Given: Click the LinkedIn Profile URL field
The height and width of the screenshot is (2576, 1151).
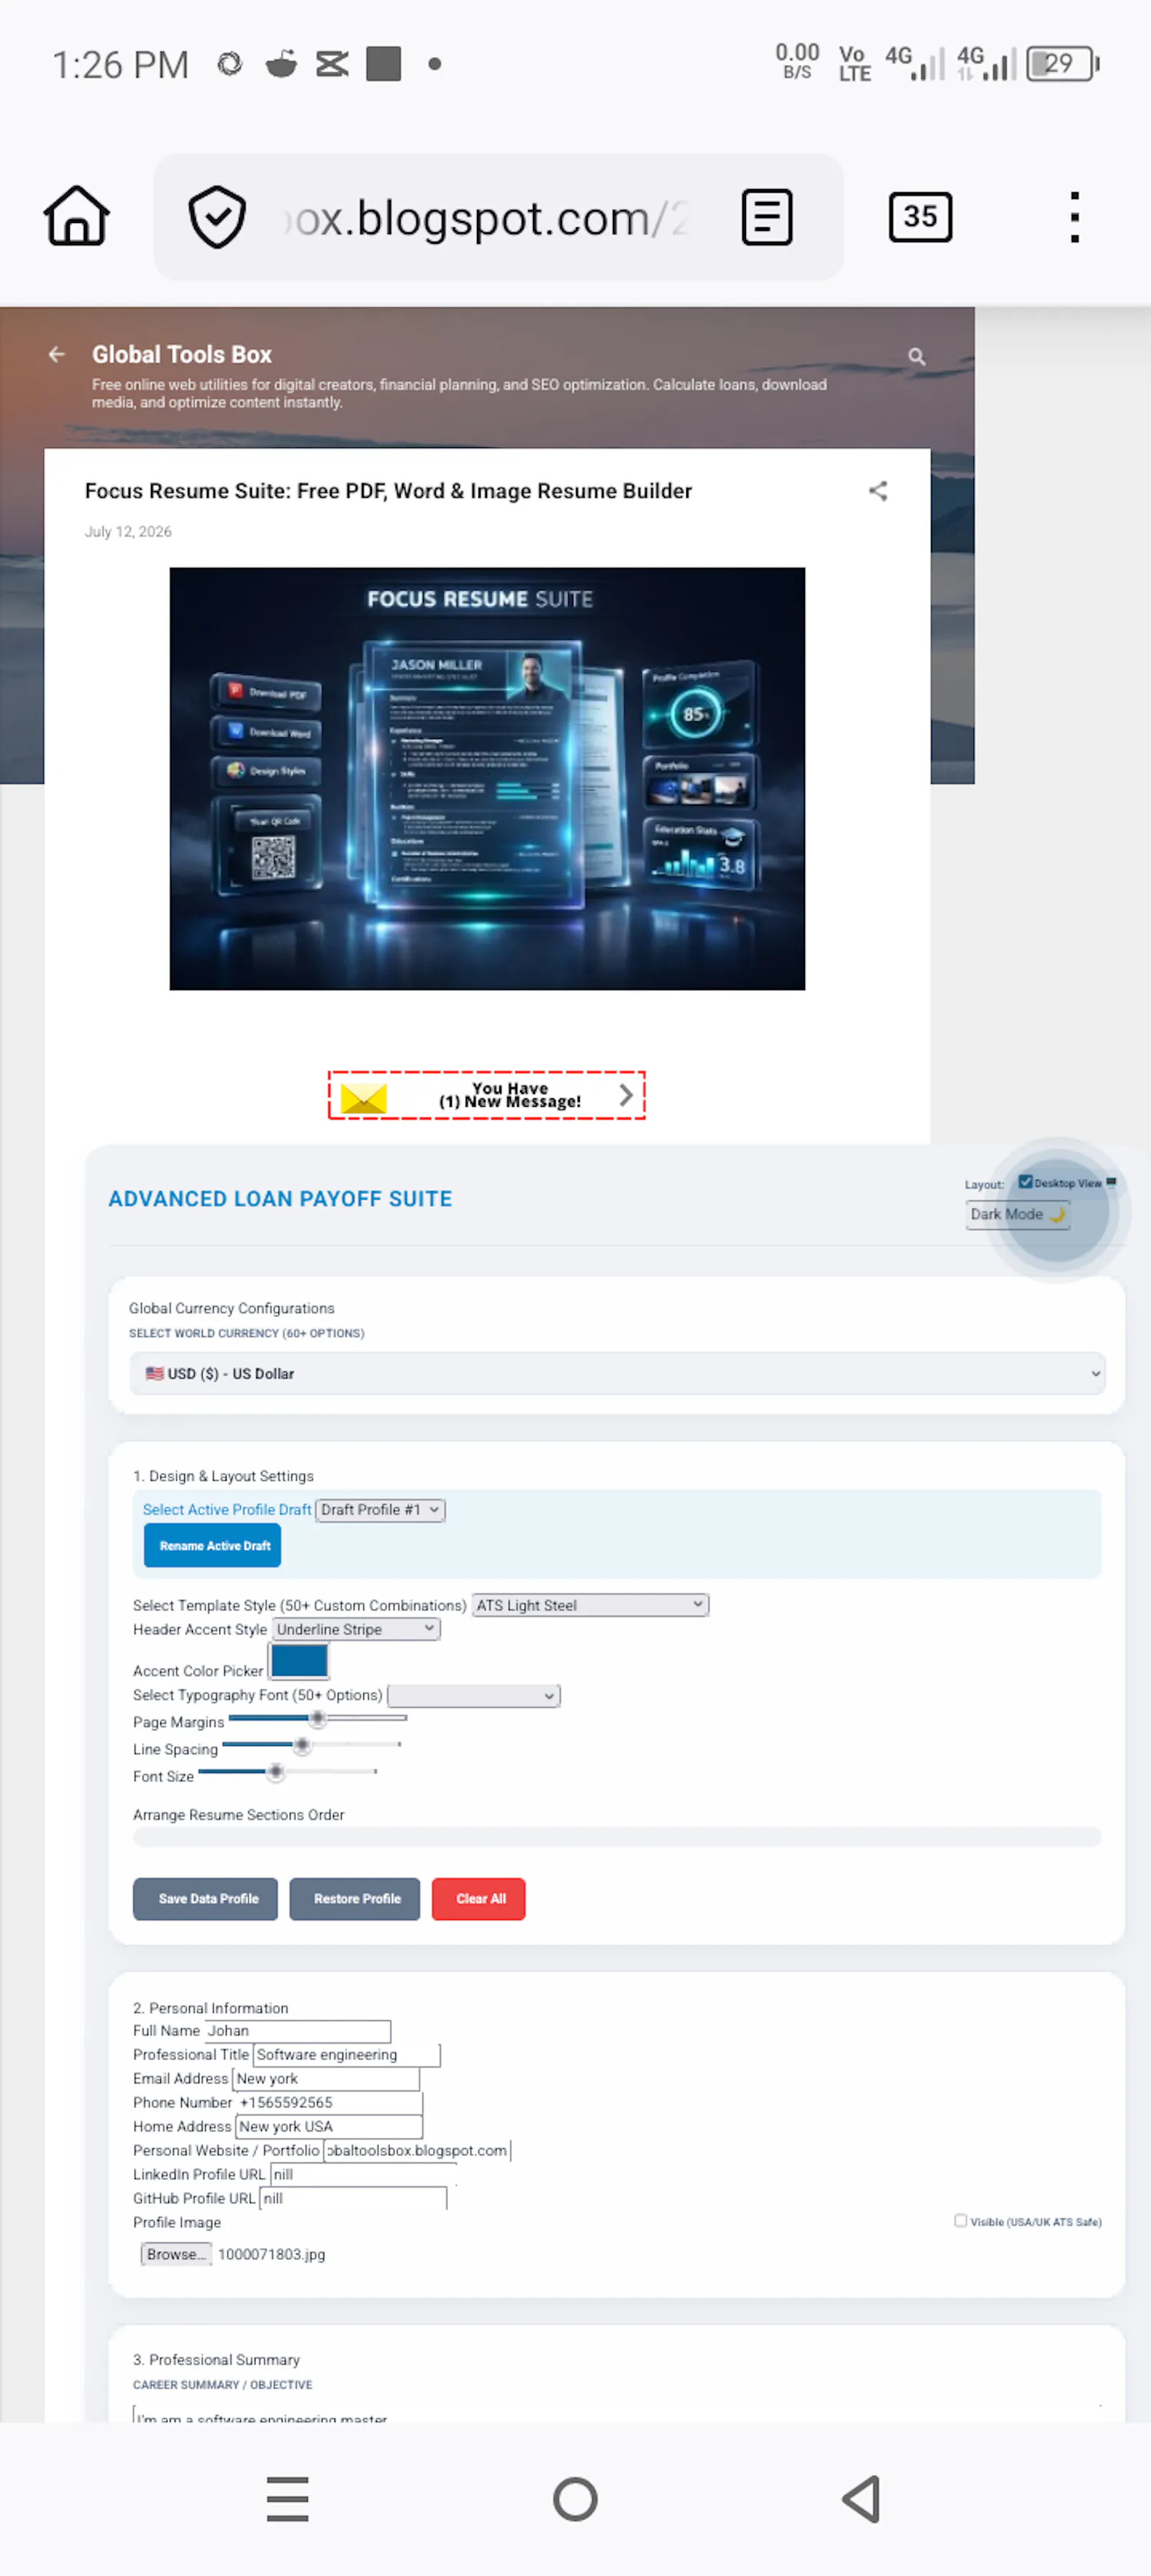Looking at the screenshot, I should (364, 2174).
